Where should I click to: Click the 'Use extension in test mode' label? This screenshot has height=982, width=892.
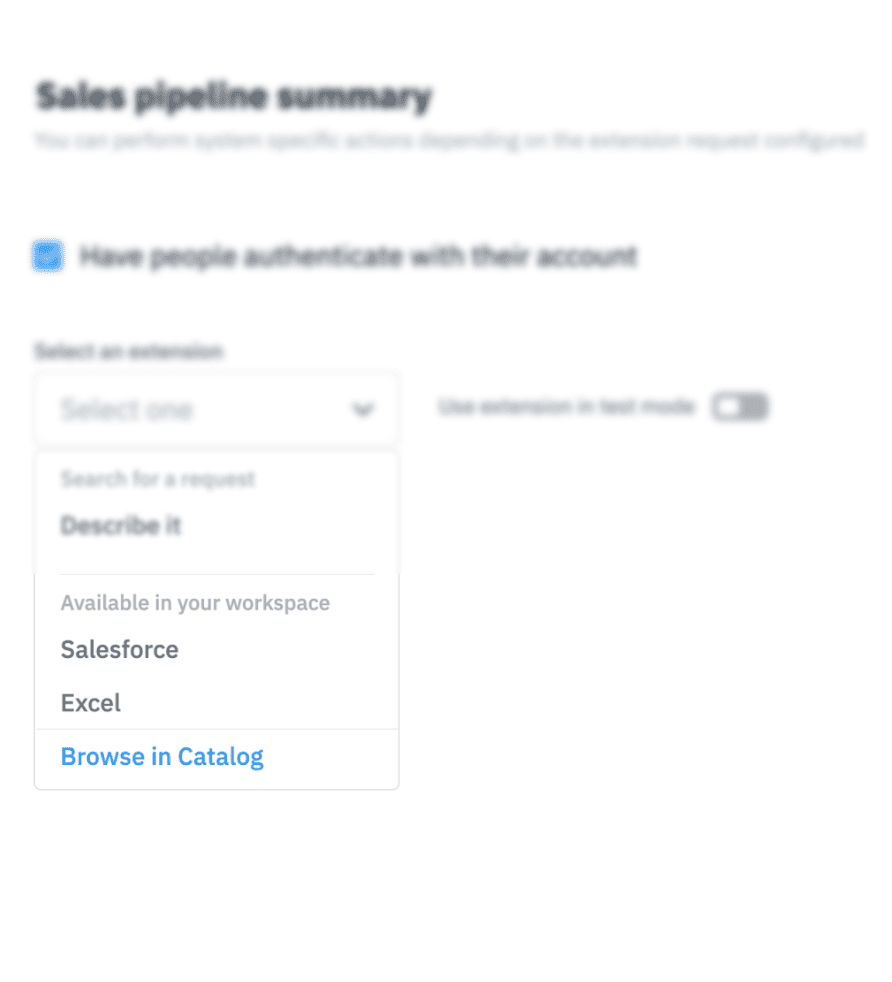coord(566,407)
